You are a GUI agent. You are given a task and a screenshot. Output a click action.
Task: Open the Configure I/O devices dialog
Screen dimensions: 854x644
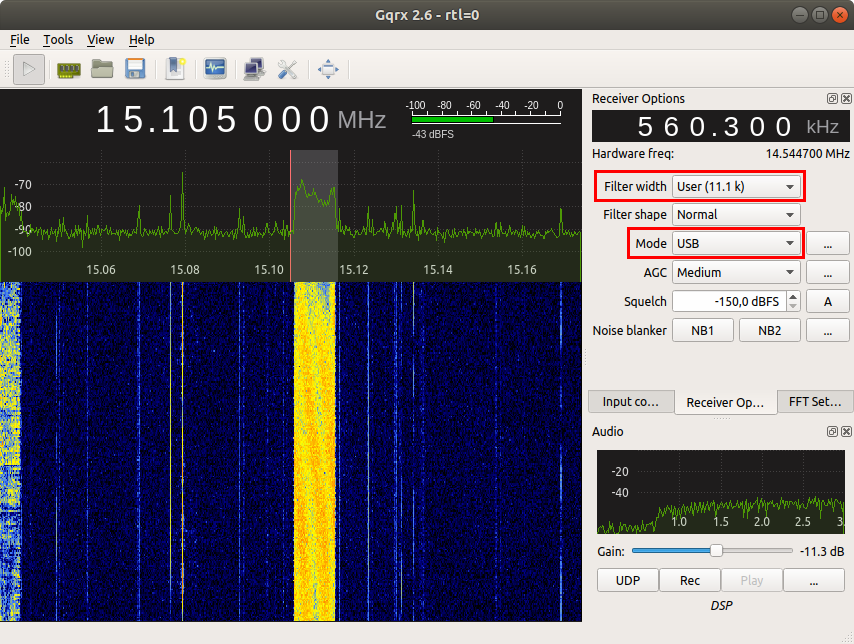(67, 69)
